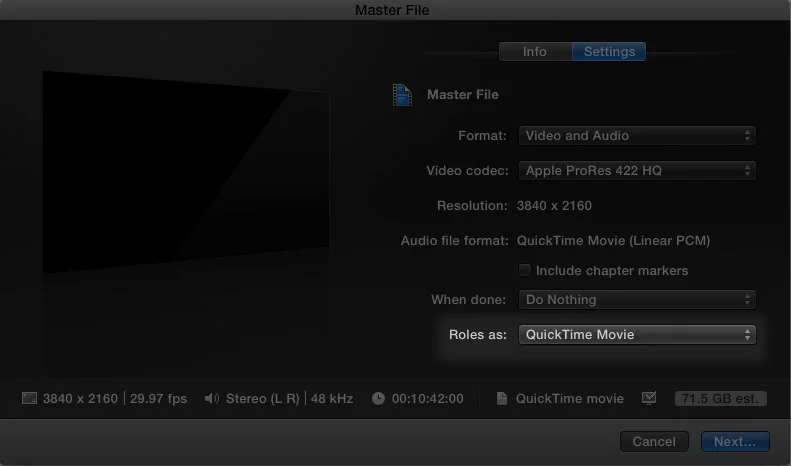Click the Stereo (L R) status text
Screen dimensions: 791x466
[x=262, y=398]
